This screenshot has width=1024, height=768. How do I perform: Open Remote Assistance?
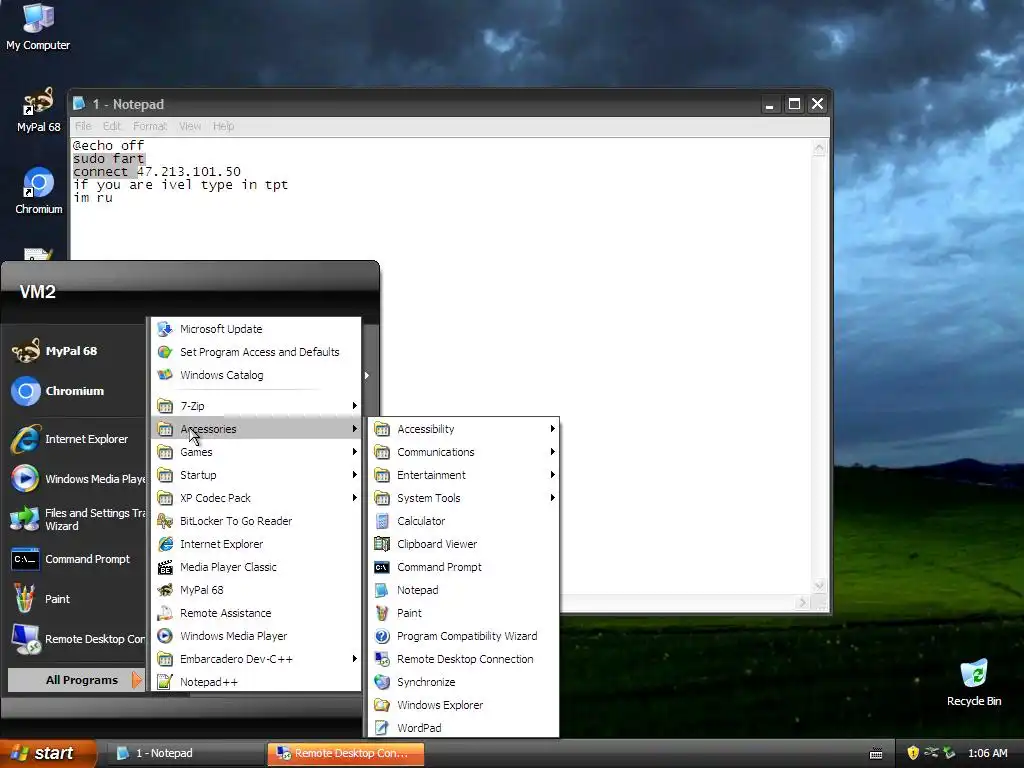click(256, 613)
